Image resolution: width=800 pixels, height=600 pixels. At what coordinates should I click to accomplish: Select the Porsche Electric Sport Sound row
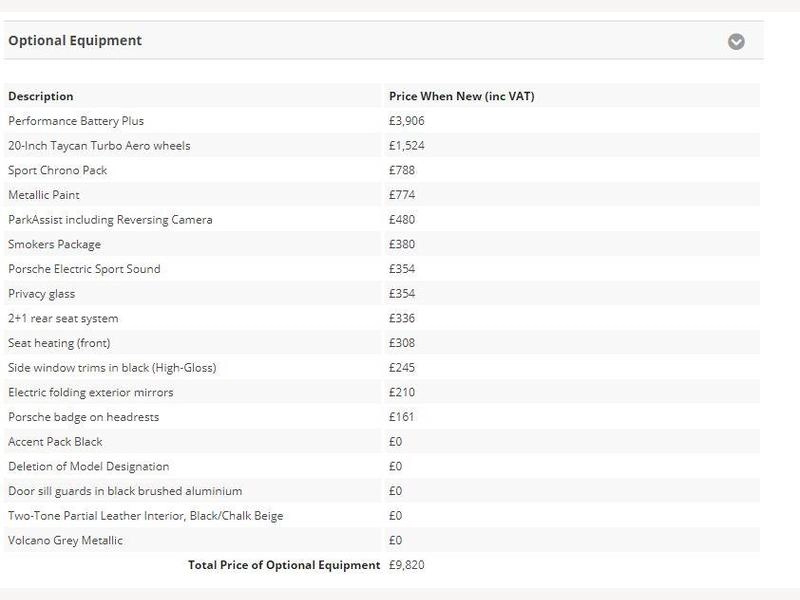(x=382, y=269)
